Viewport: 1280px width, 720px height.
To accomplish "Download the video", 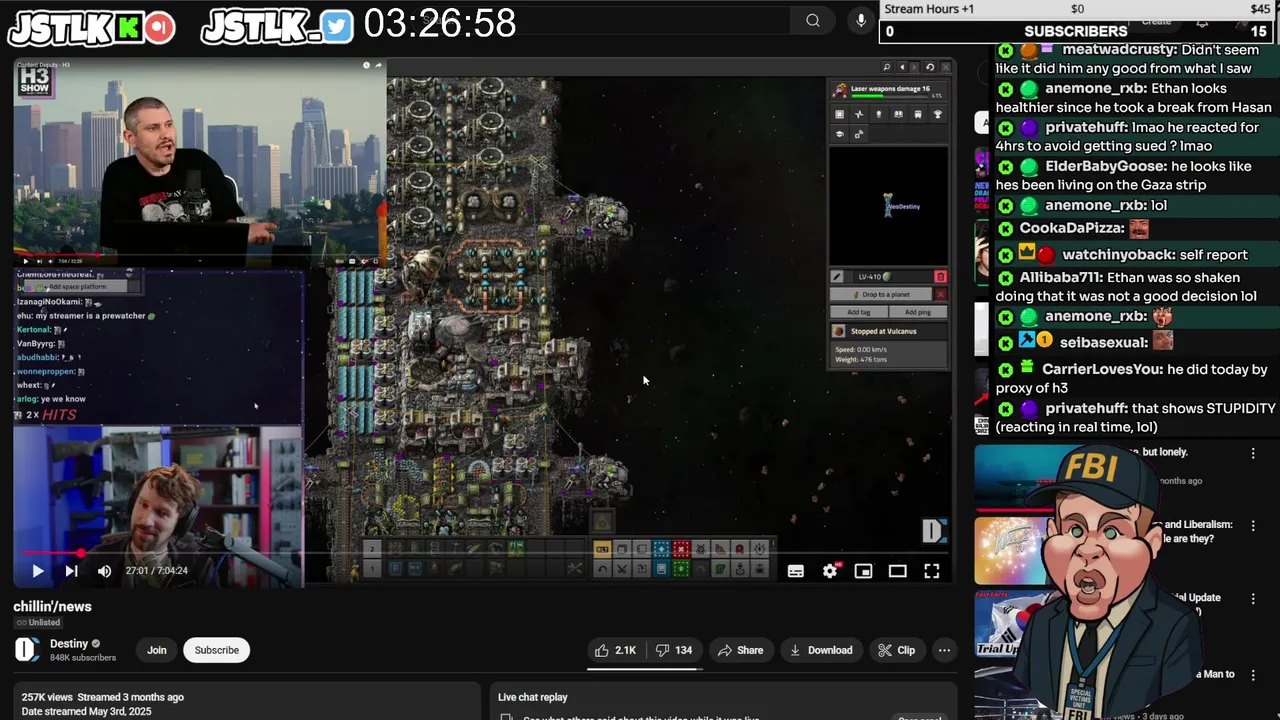I will pyautogui.click(x=821, y=650).
